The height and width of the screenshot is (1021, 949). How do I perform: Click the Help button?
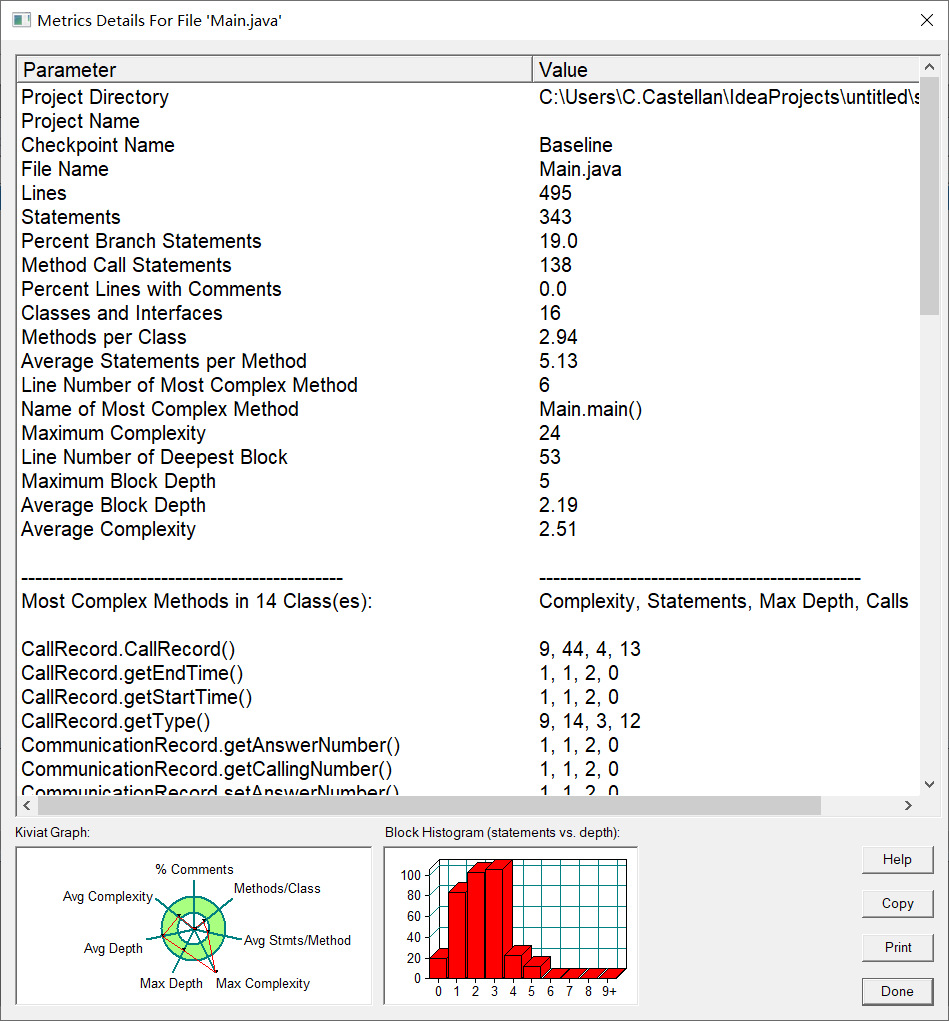coord(897,860)
